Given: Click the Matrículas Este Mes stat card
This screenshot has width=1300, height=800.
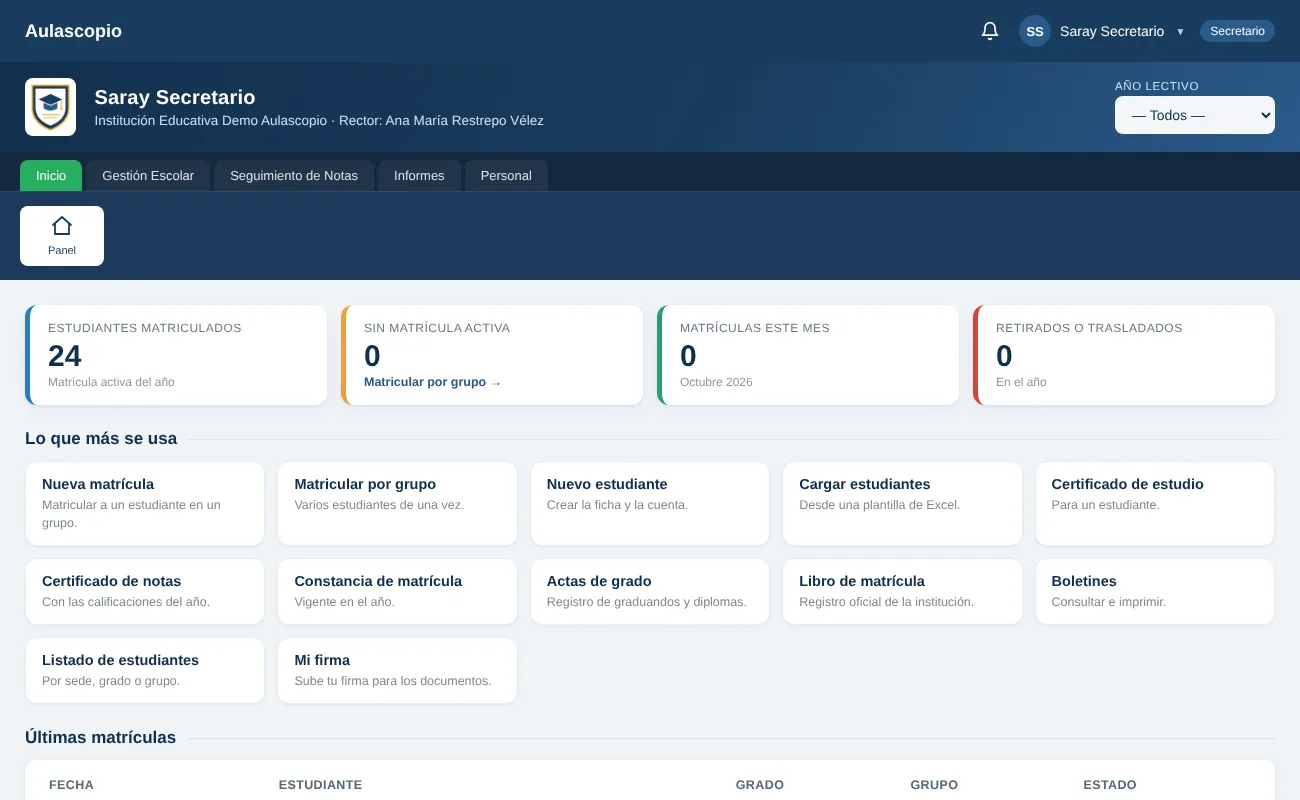Looking at the screenshot, I should coord(808,355).
